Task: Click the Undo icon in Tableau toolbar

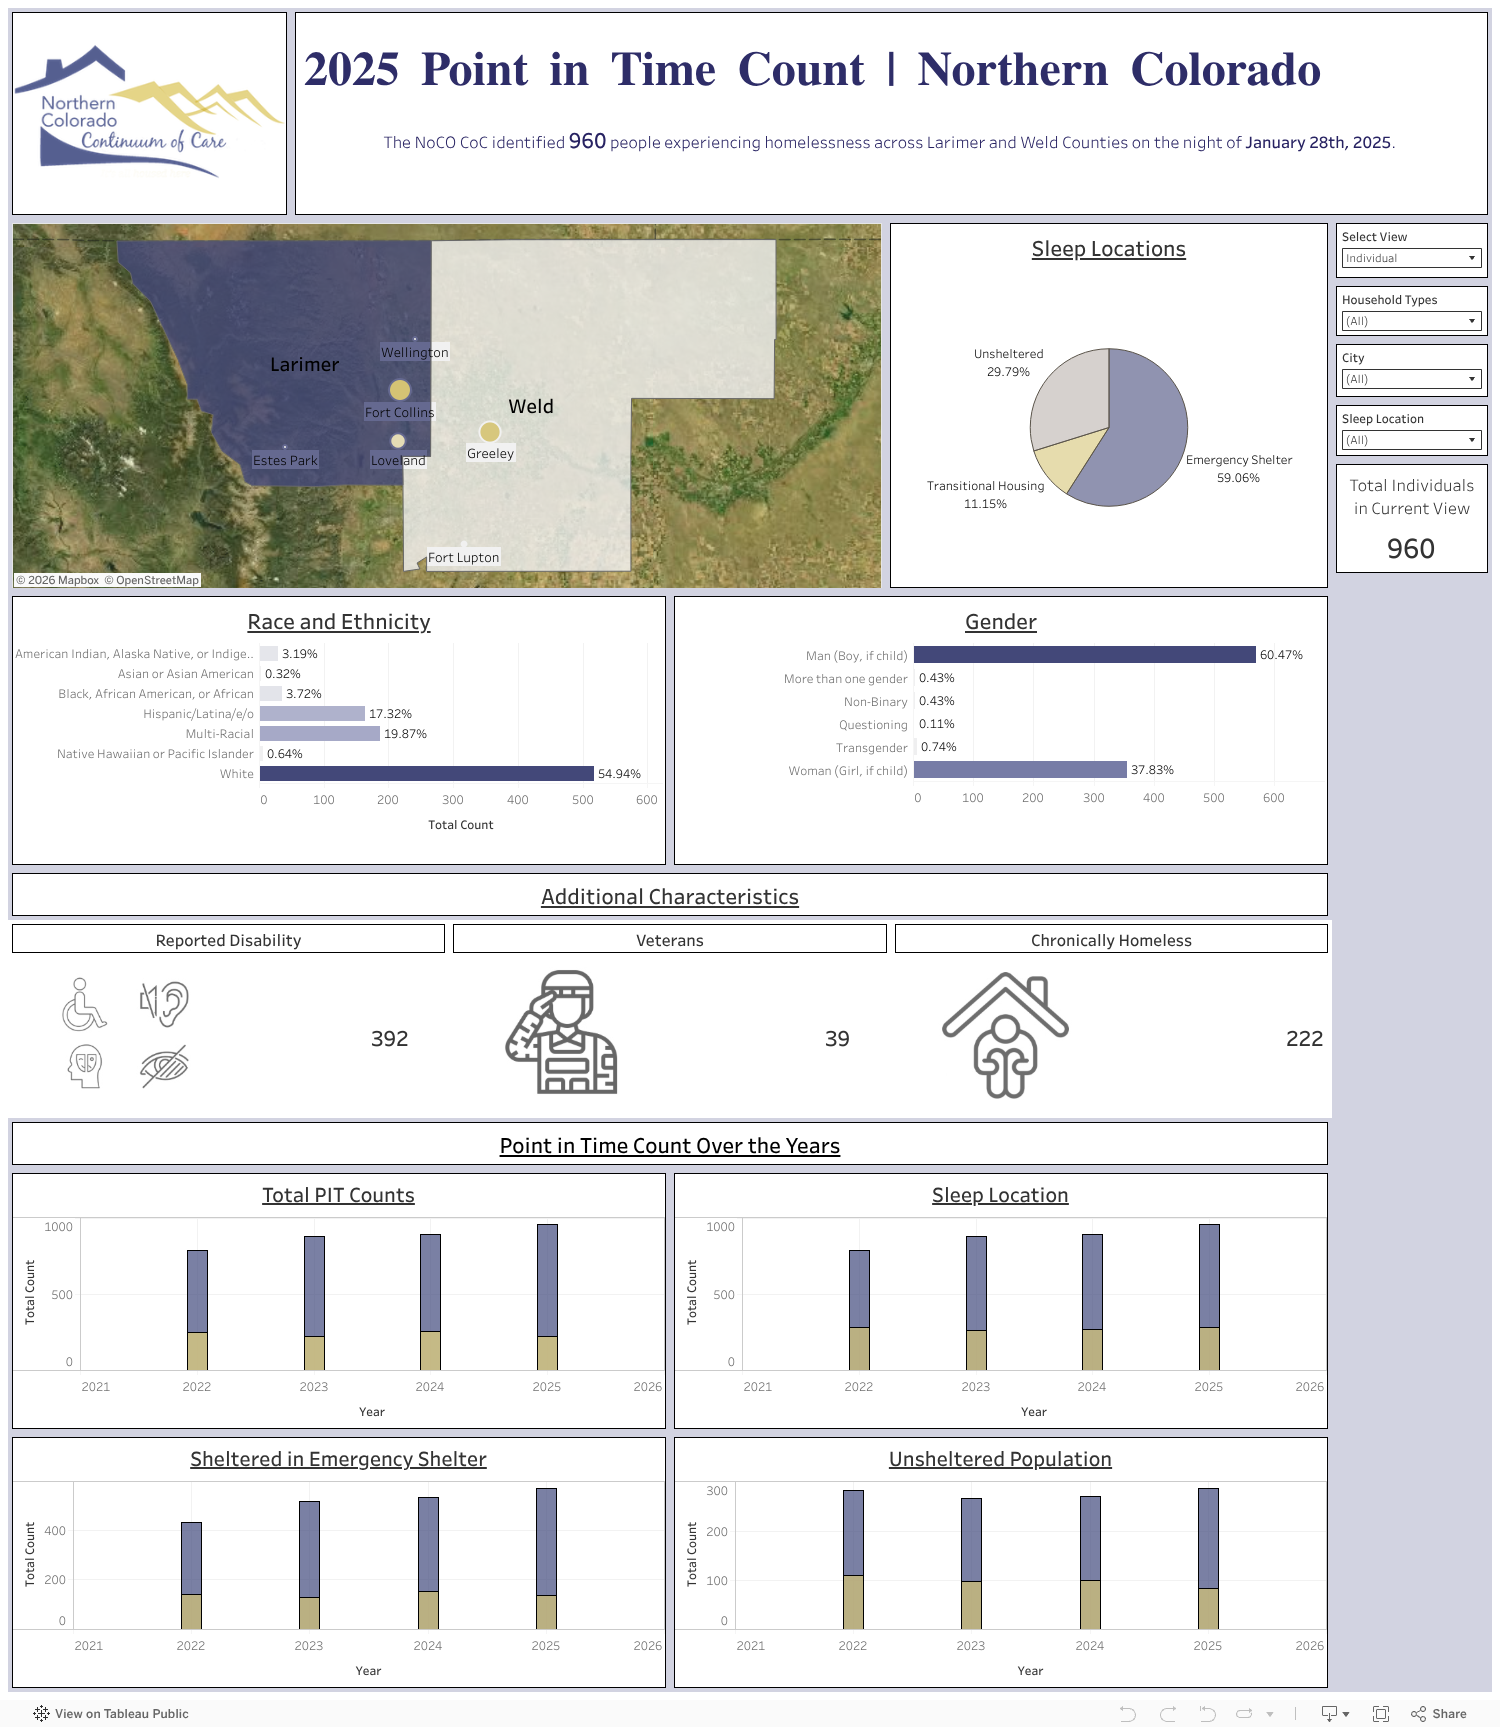Action: pyautogui.click(x=1128, y=1714)
